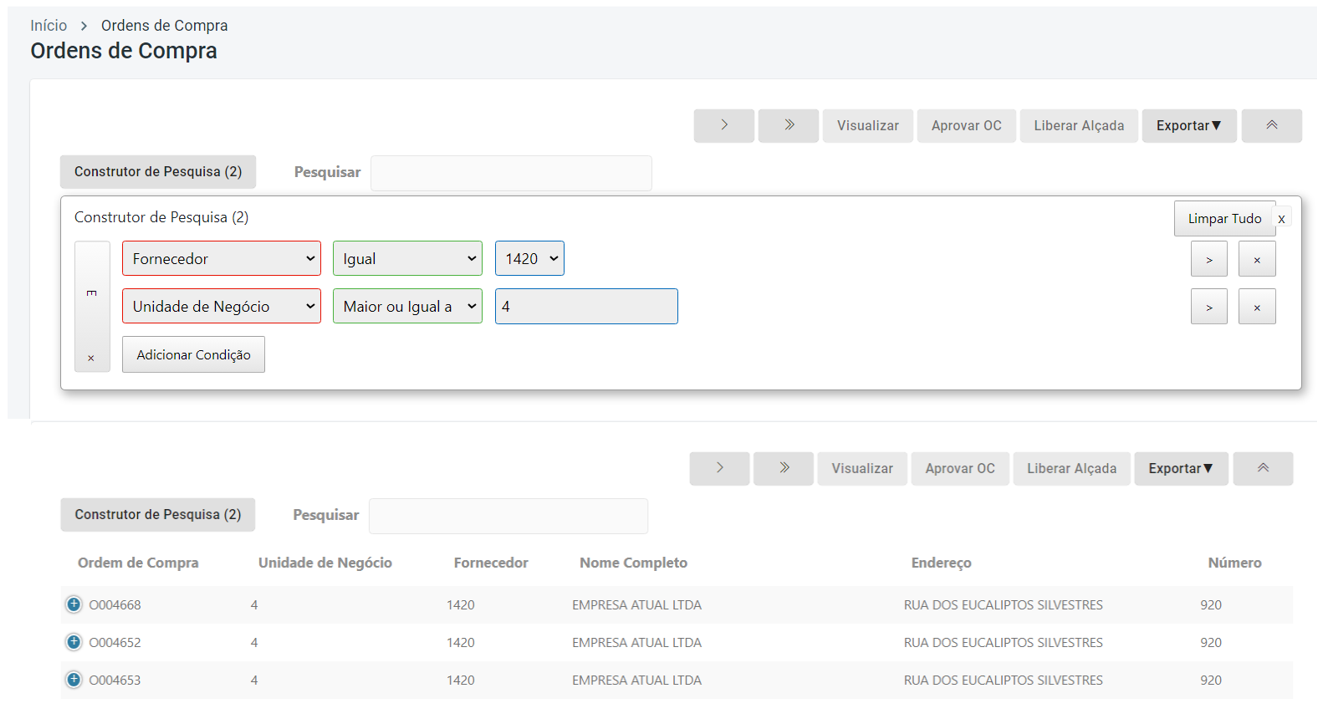The image size is (1317, 701).
Task: Click the condition value field containing 4
Action: pos(586,307)
